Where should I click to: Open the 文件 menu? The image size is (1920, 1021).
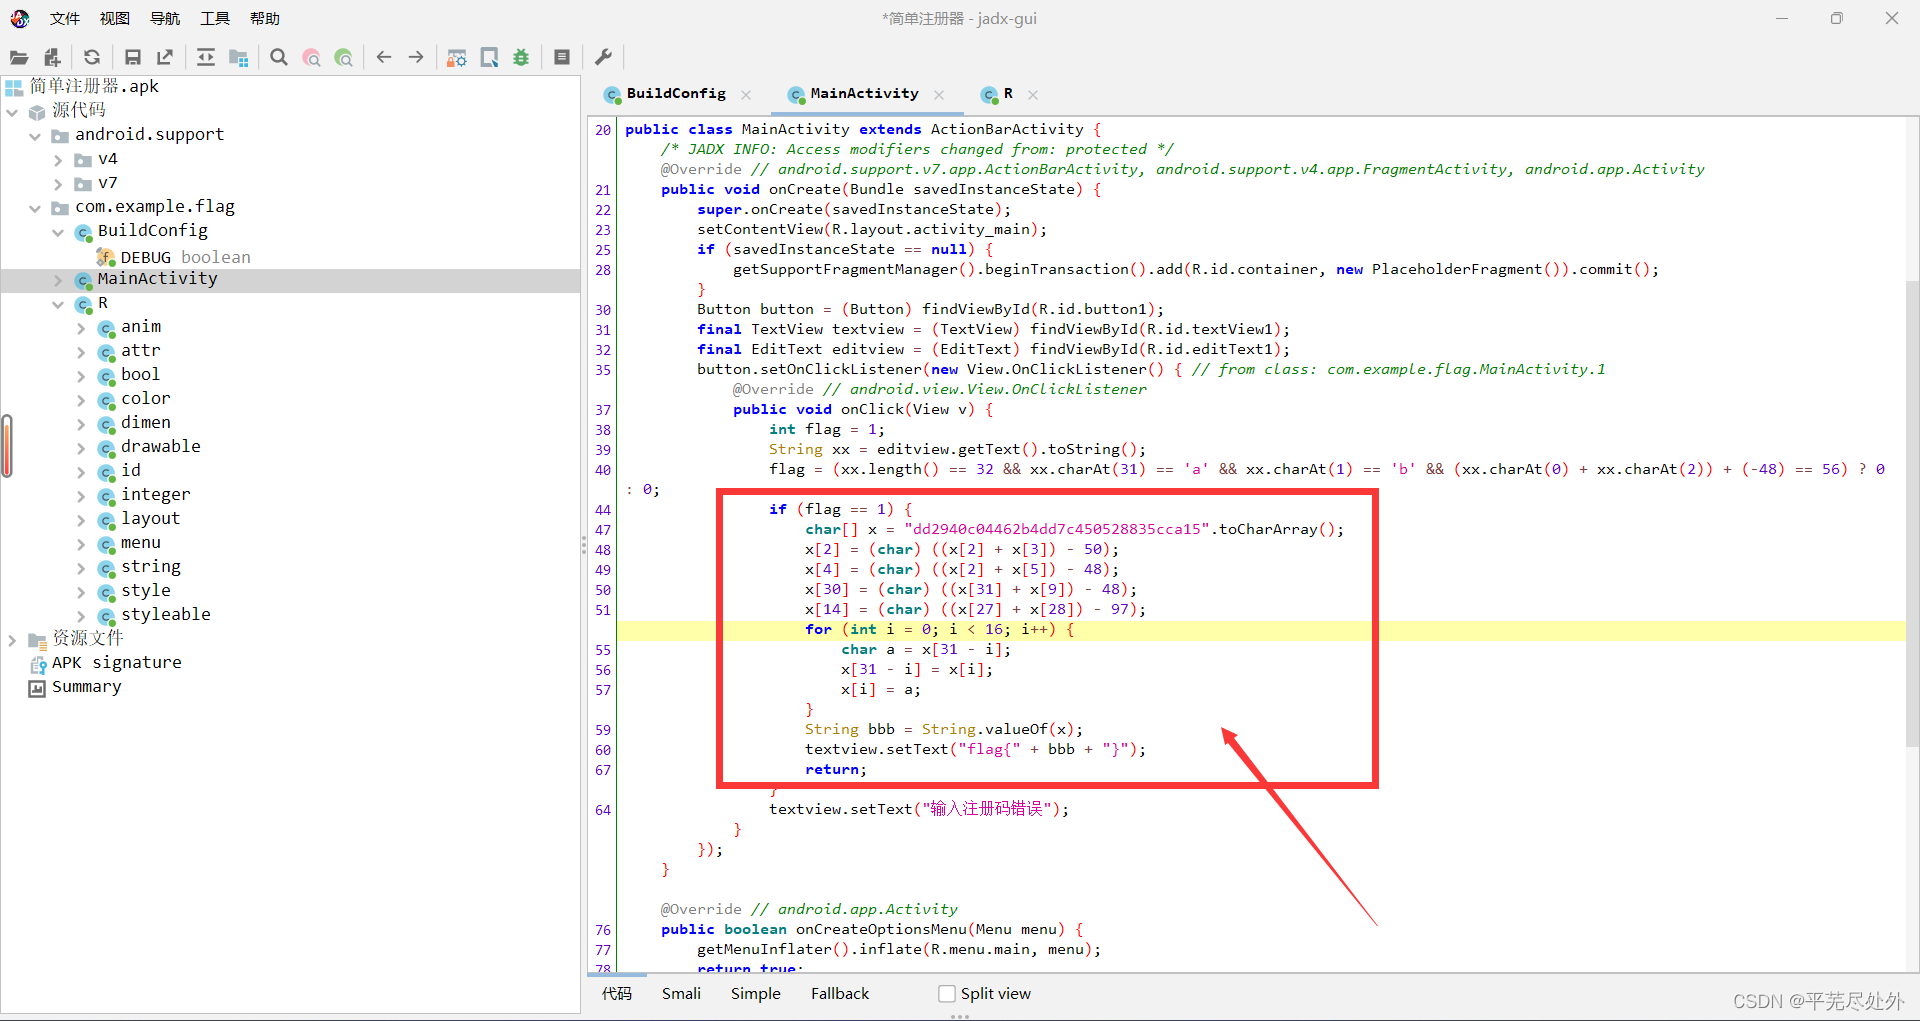65,19
